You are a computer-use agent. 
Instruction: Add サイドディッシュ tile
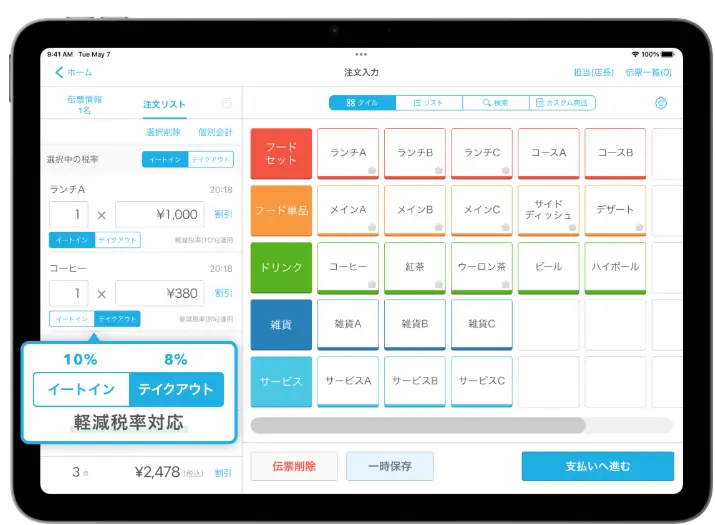(x=549, y=211)
